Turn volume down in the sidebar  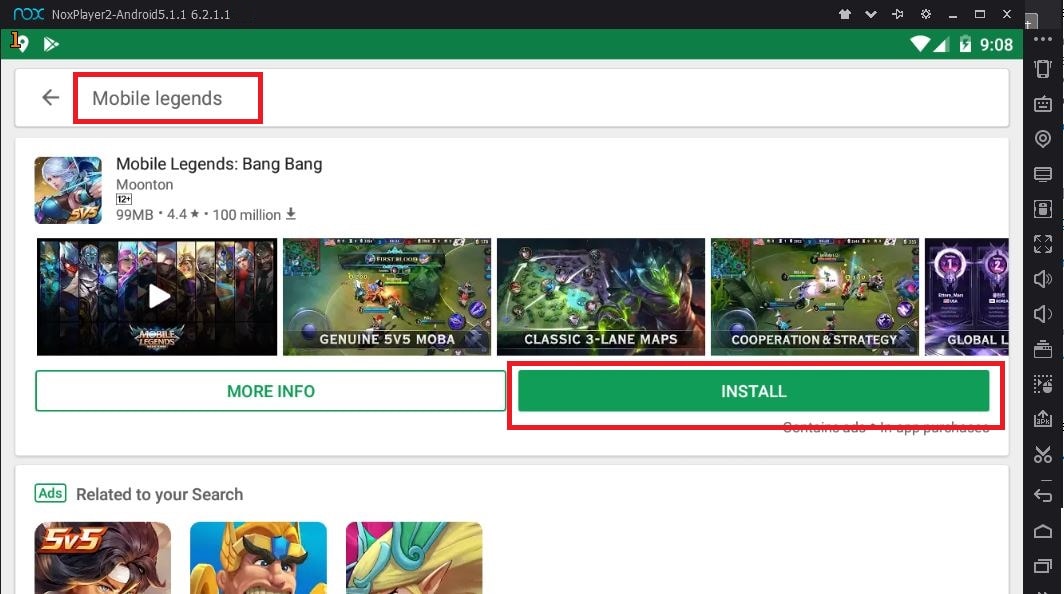(1043, 314)
